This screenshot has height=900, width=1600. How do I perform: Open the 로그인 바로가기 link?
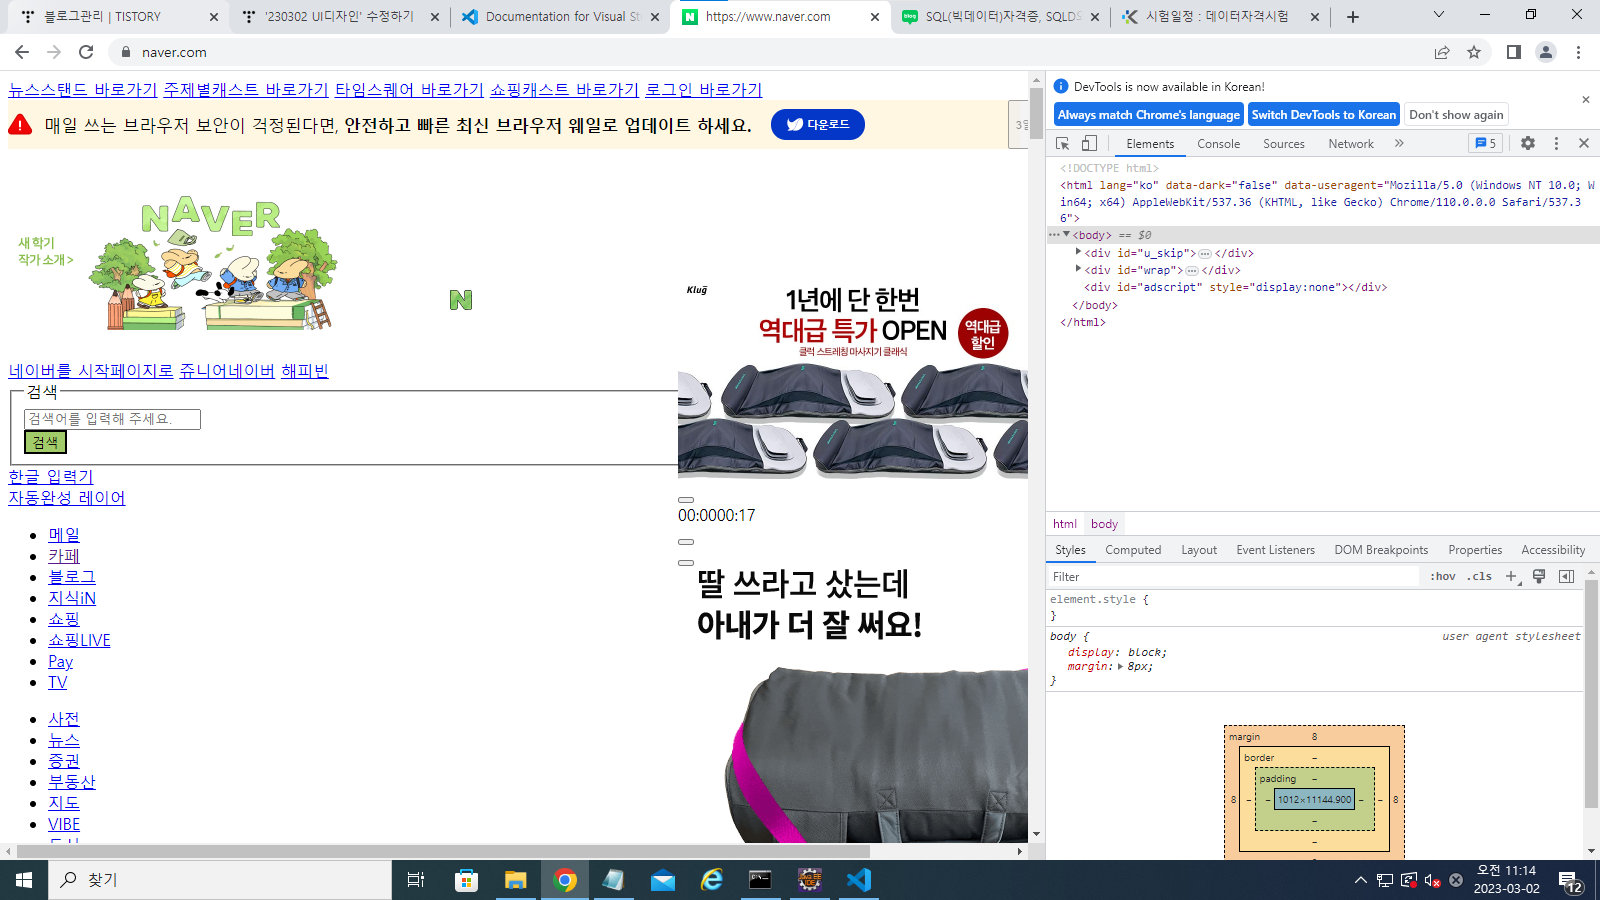pos(703,90)
